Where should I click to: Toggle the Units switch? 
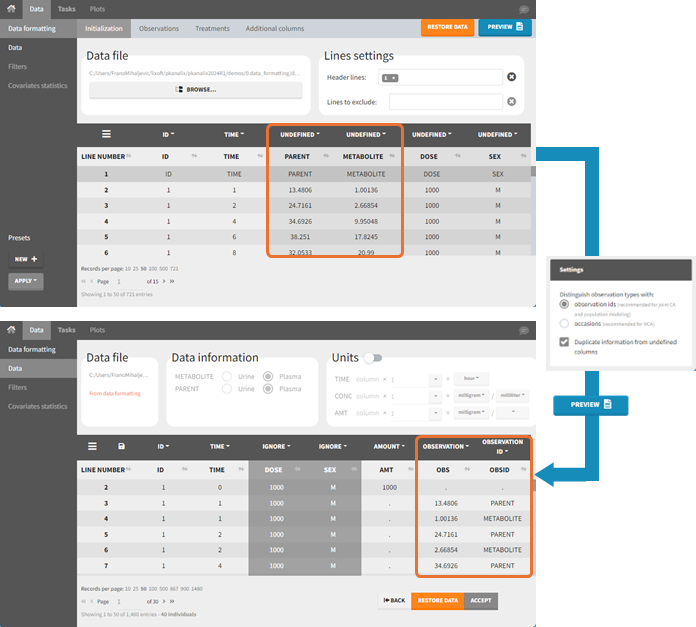coord(374,358)
